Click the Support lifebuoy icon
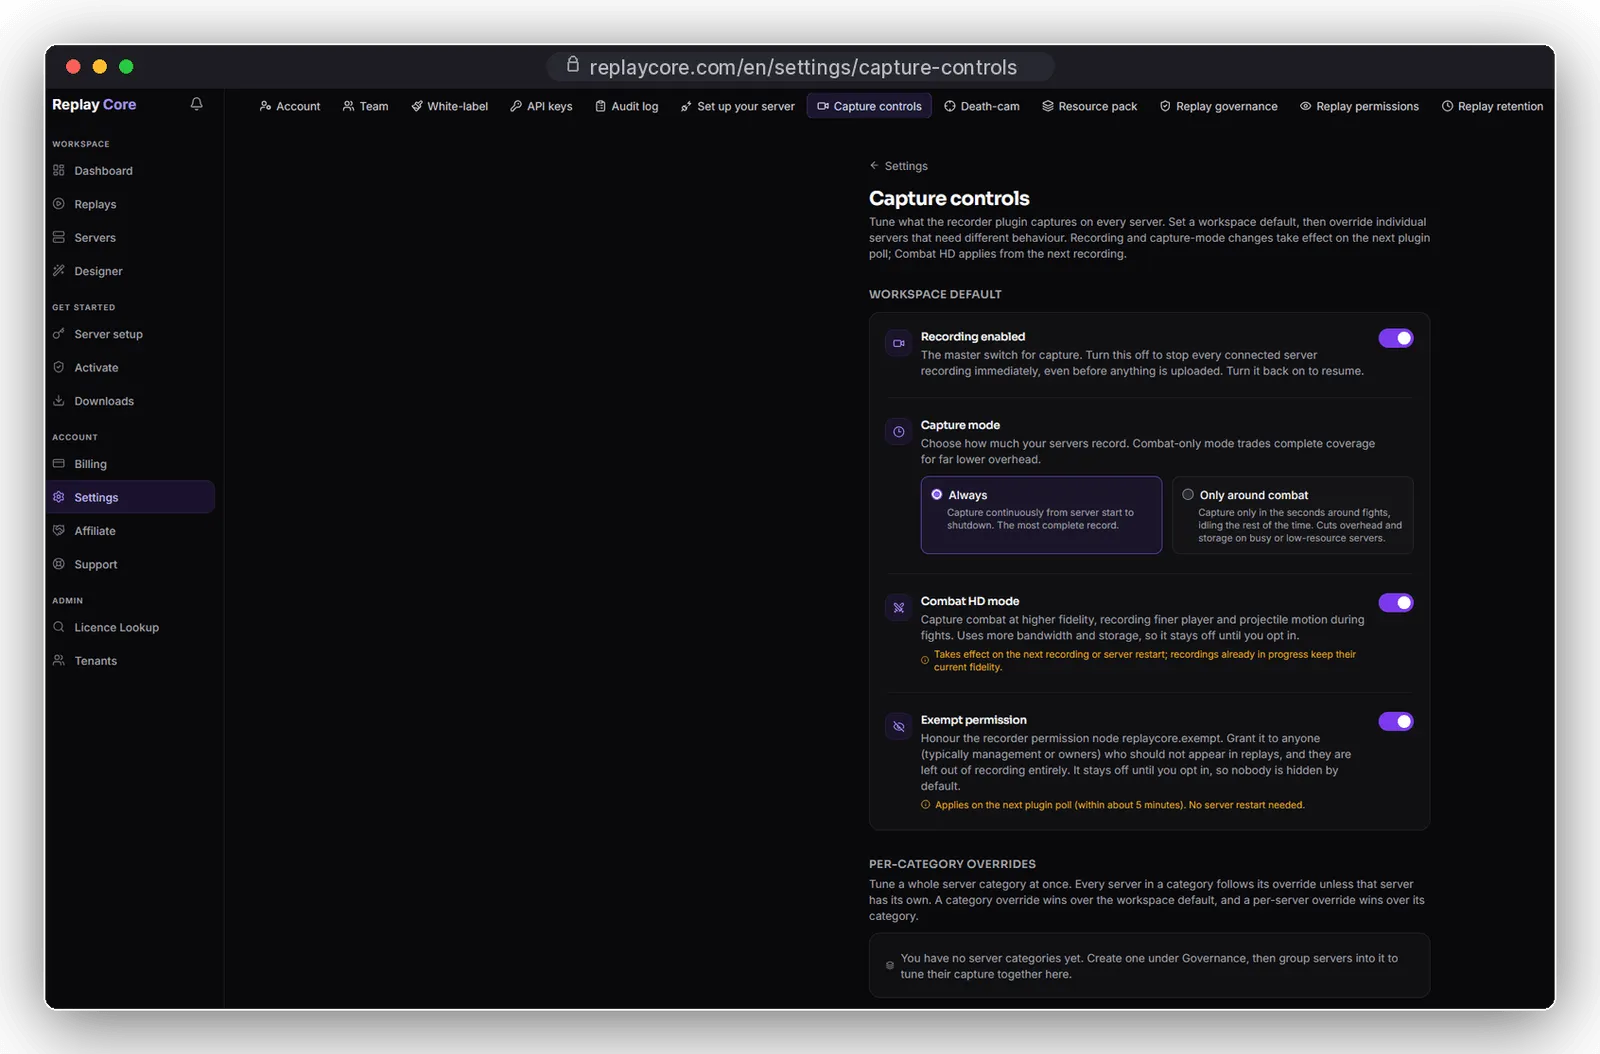 click(59, 564)
